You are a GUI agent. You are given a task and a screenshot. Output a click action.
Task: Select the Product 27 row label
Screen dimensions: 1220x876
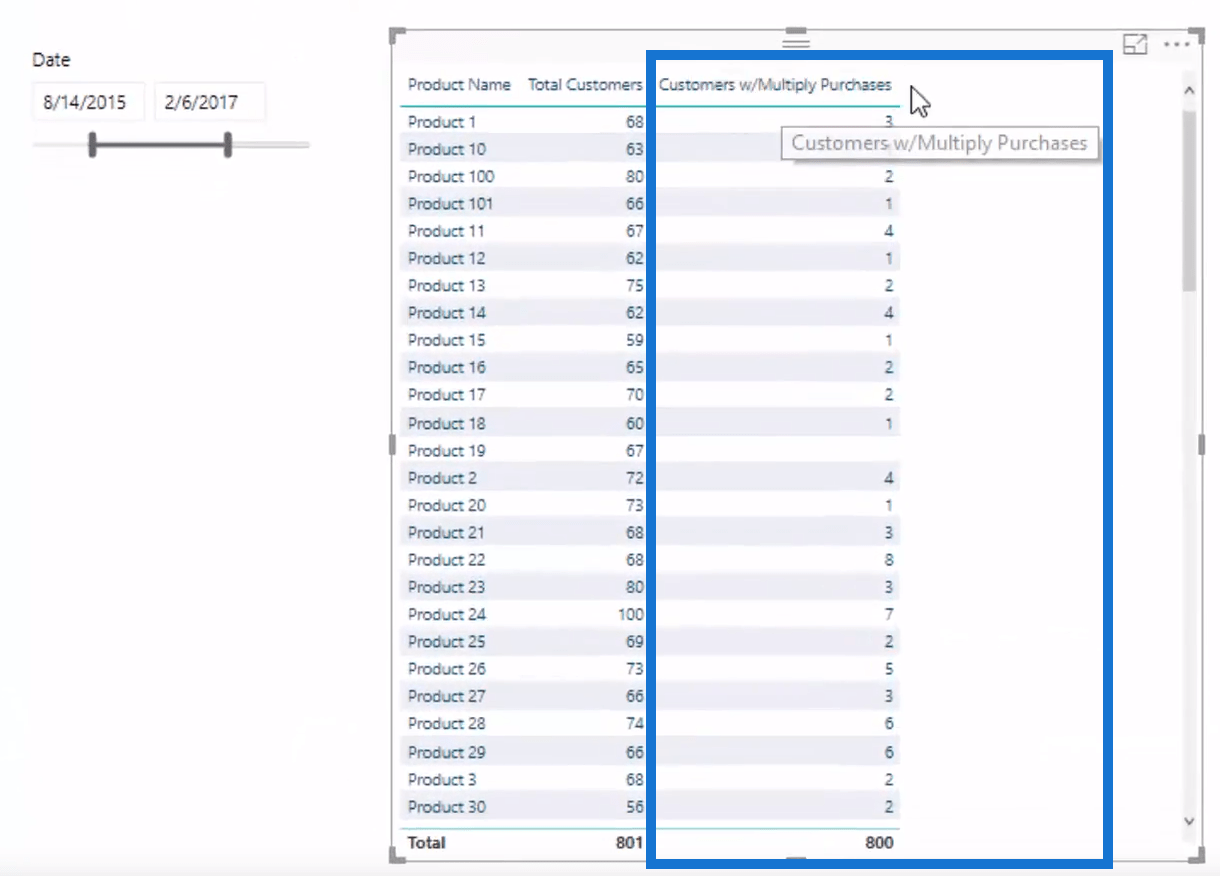coord(447,696)
